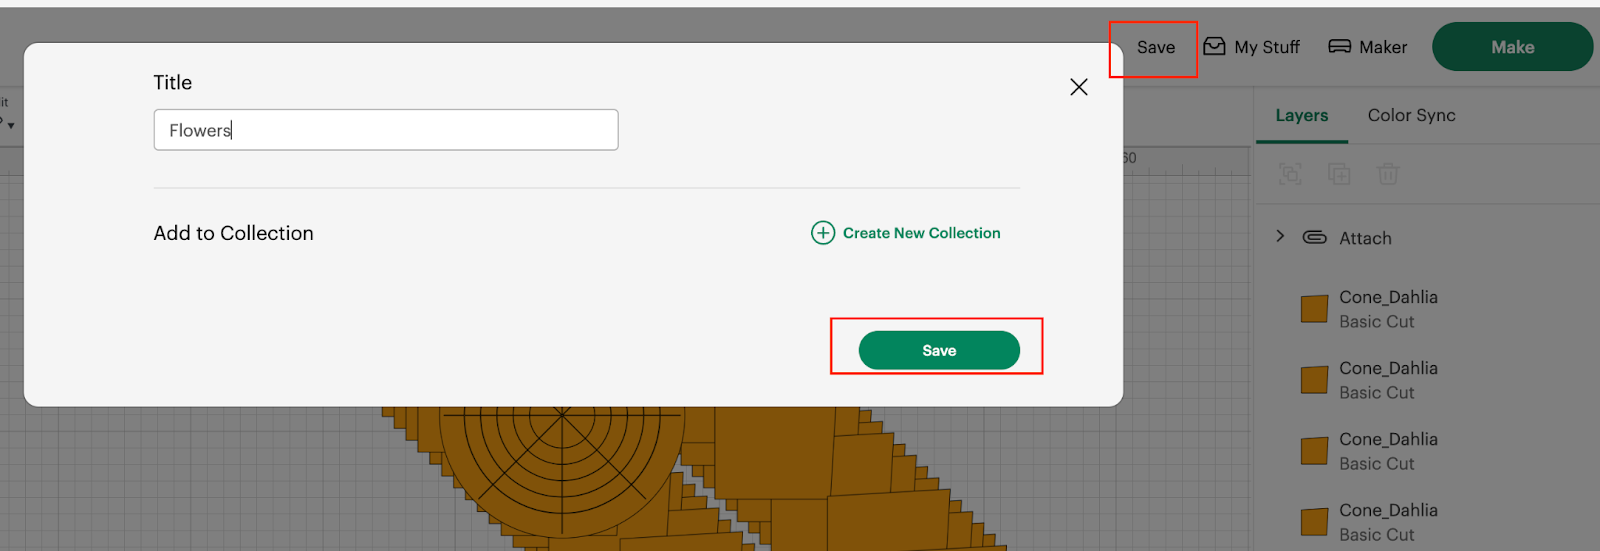Click the Delete trash icon in Layers
1600x551 pixels.
point(1388,174)
